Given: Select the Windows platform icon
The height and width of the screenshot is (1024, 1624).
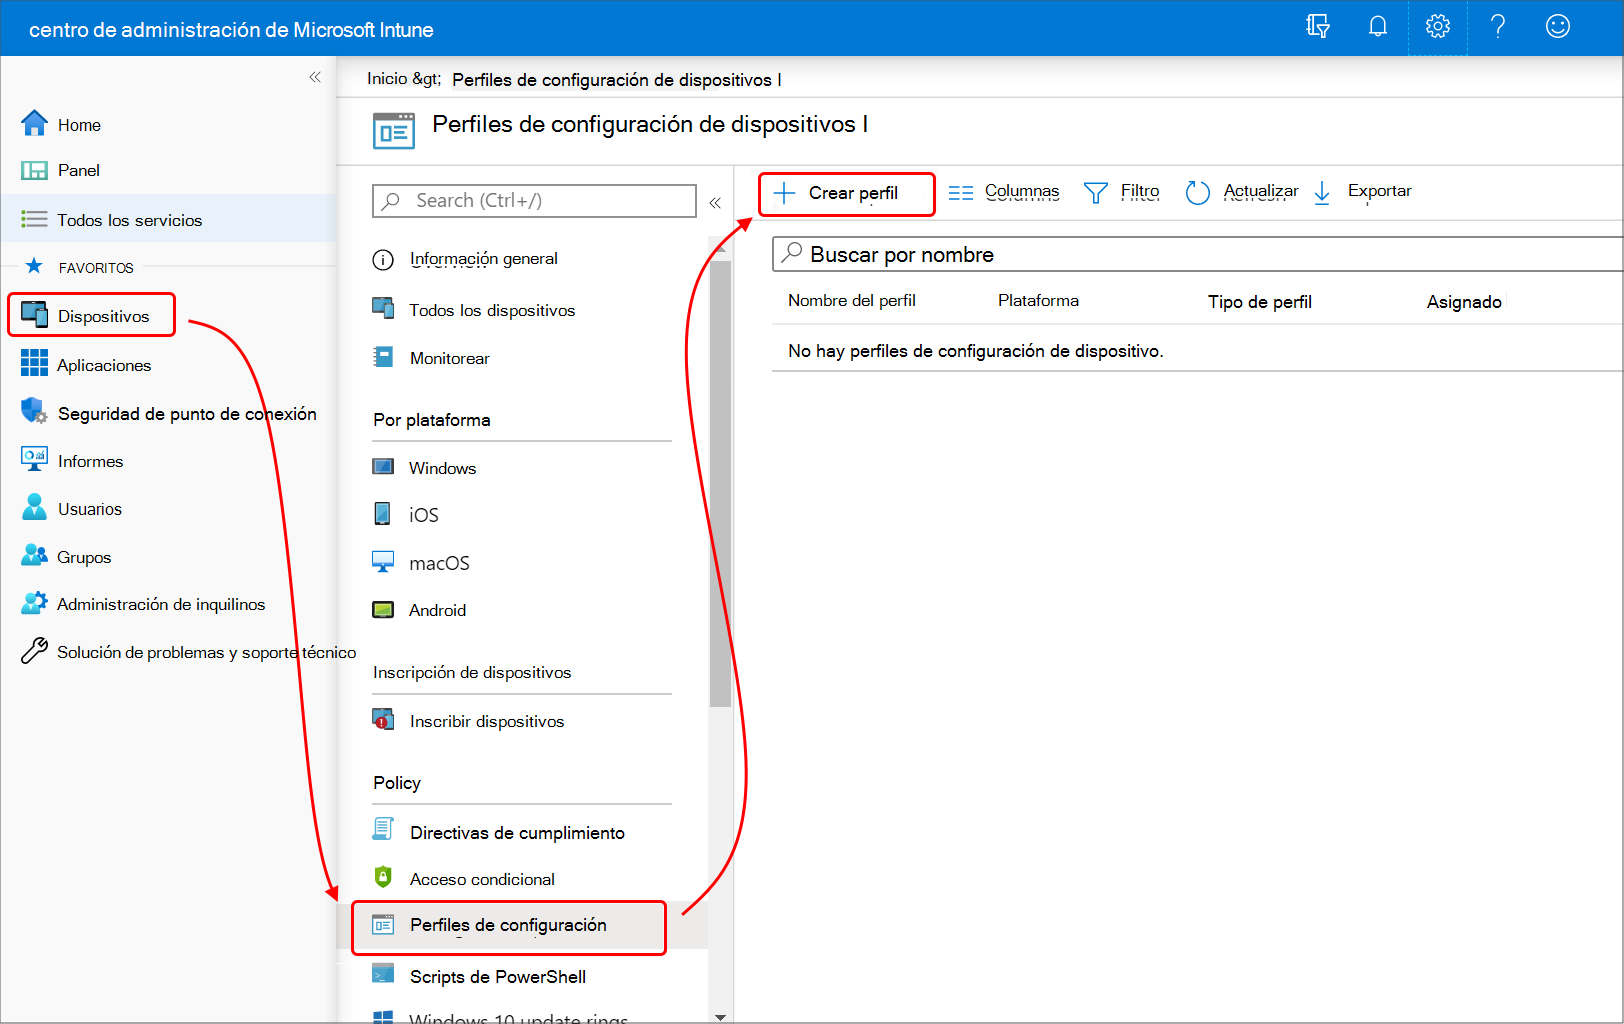Looking at the screenshot, I should [383, 466].
